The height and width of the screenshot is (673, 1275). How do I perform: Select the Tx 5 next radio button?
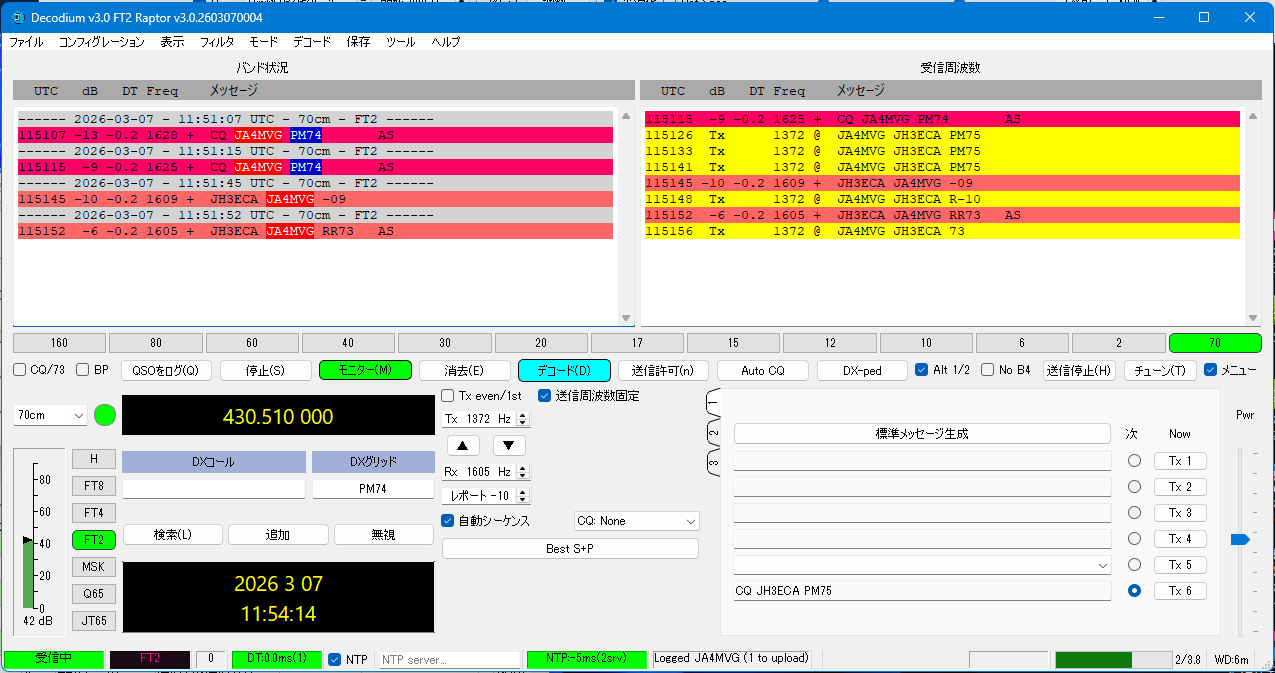(x=1134, y=565)
